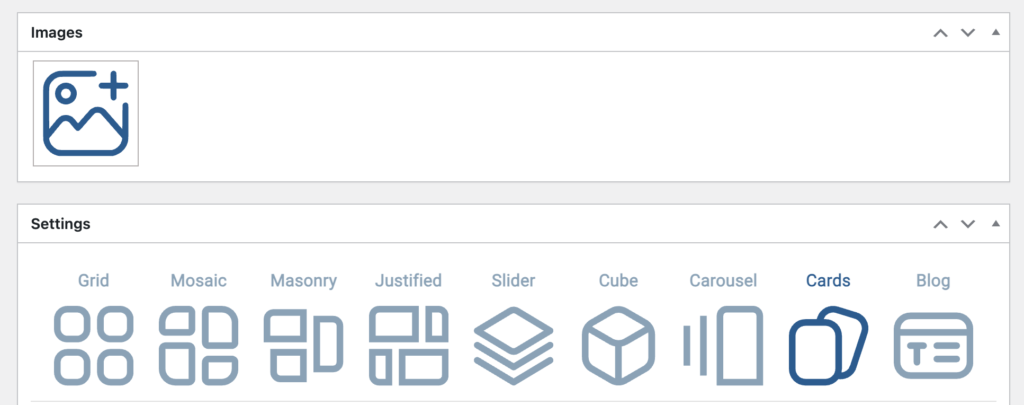Choose the Blog layout icon
Screen dimensions: 1024x405
click(933, 345)
